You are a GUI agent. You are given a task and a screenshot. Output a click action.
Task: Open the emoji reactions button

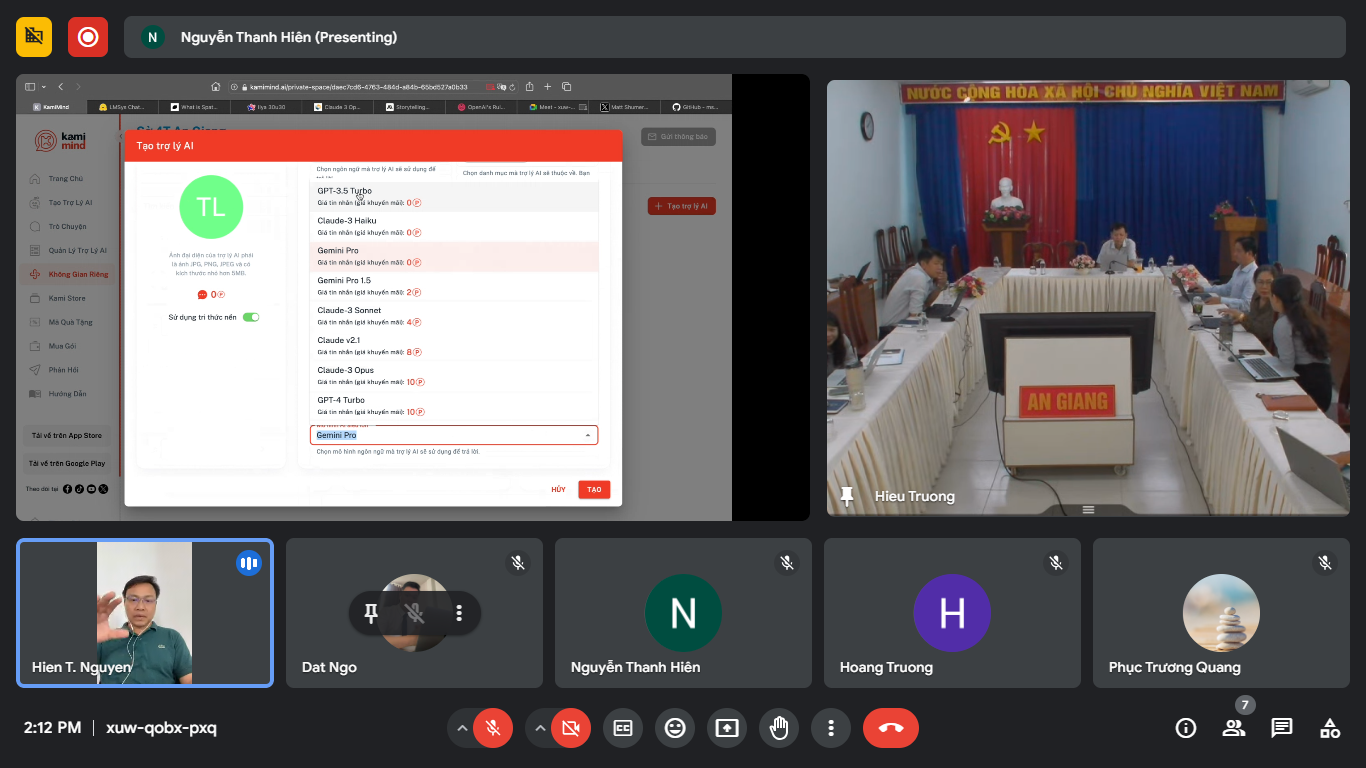click(675, 728)
